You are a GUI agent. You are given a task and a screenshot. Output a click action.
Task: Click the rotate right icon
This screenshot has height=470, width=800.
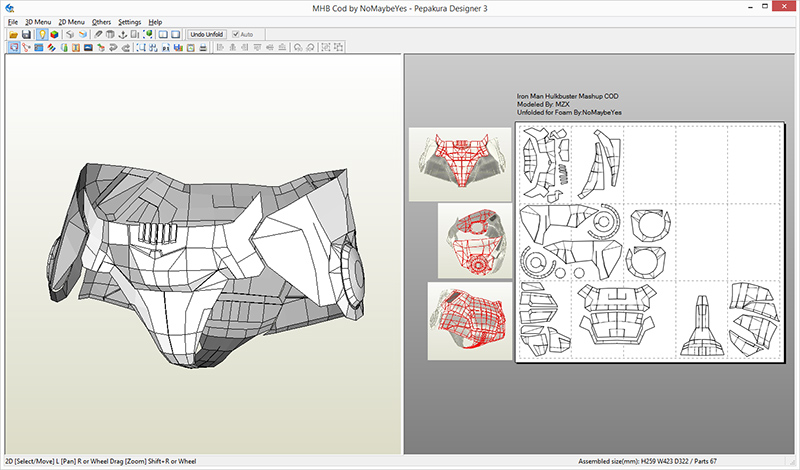(310, 47)
